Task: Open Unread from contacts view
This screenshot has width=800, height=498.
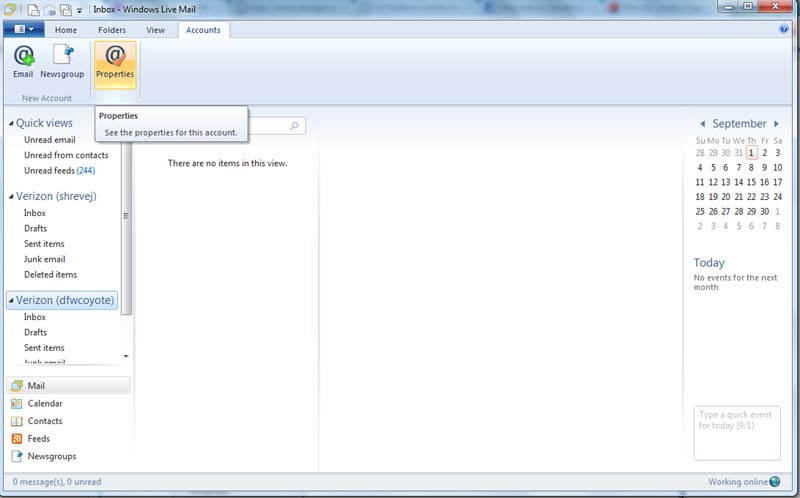Action: pyautogui.click(x=66, y=155)
